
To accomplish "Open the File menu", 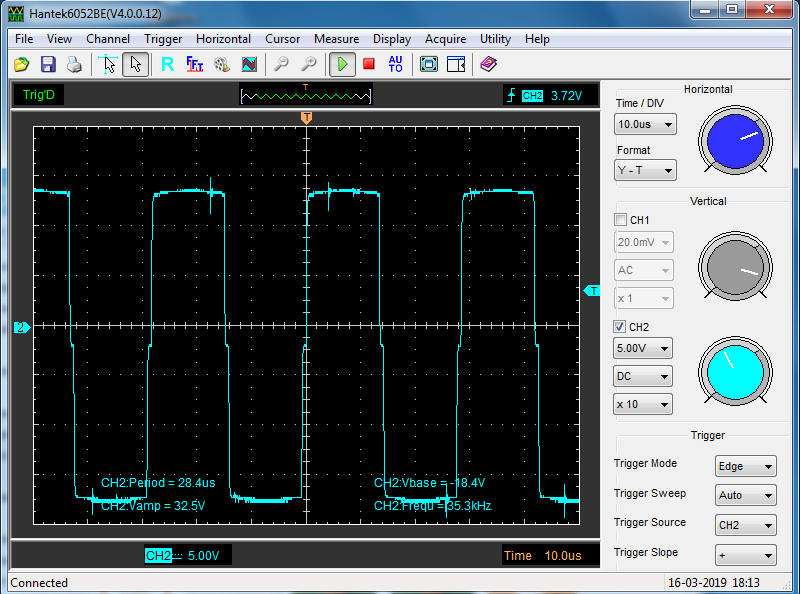I will 24,39.
